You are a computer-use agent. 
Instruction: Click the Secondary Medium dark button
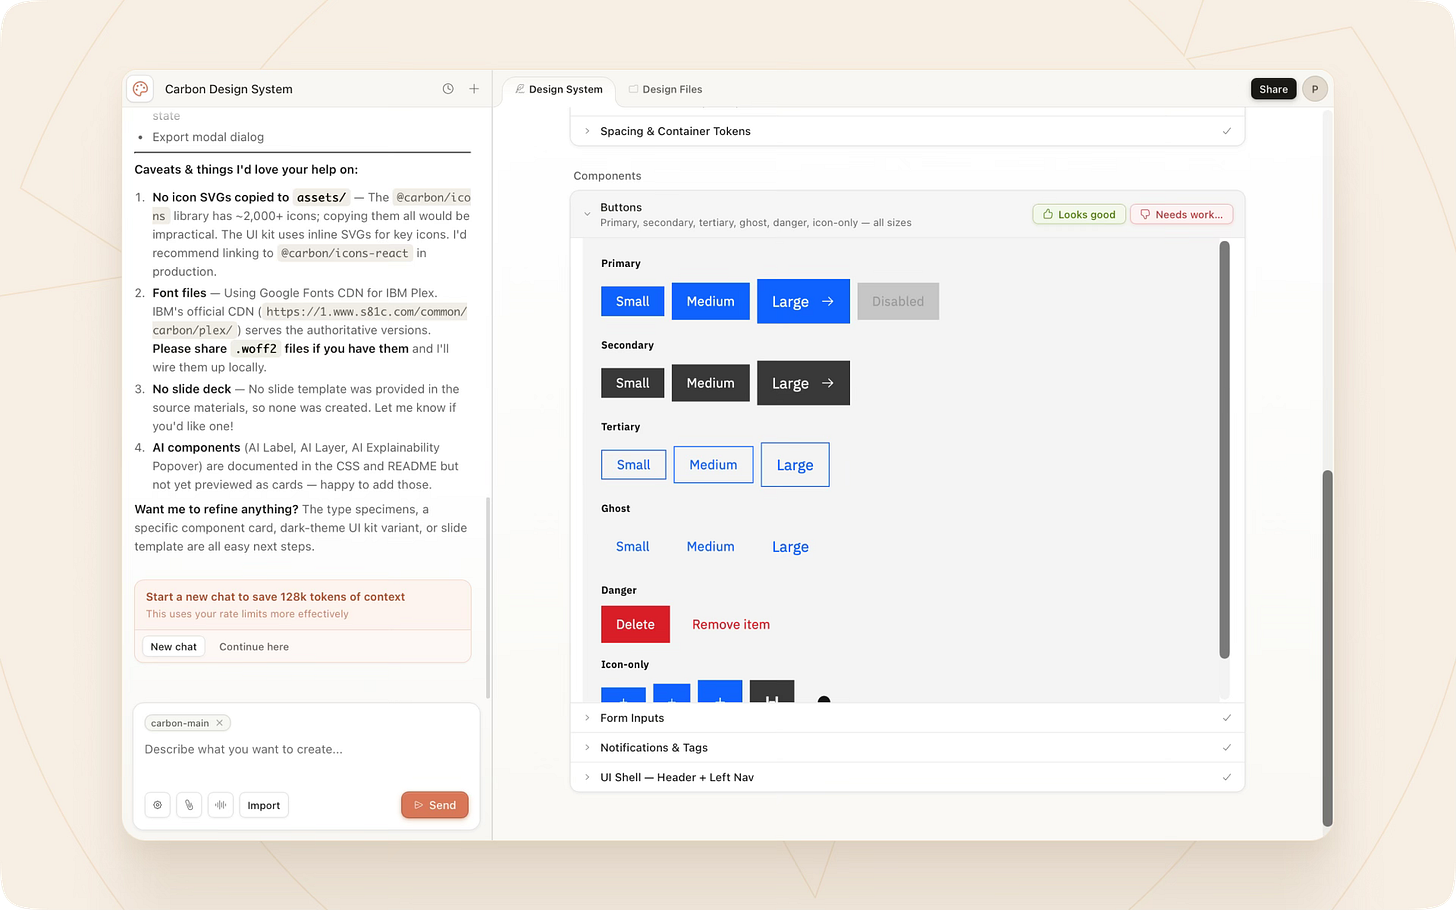[x=711, y=383]
